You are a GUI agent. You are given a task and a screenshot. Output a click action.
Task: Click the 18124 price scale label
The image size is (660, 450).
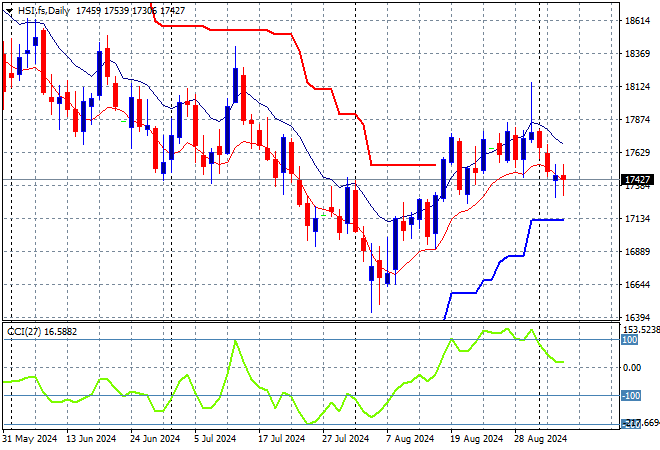[x=638, y=87]
